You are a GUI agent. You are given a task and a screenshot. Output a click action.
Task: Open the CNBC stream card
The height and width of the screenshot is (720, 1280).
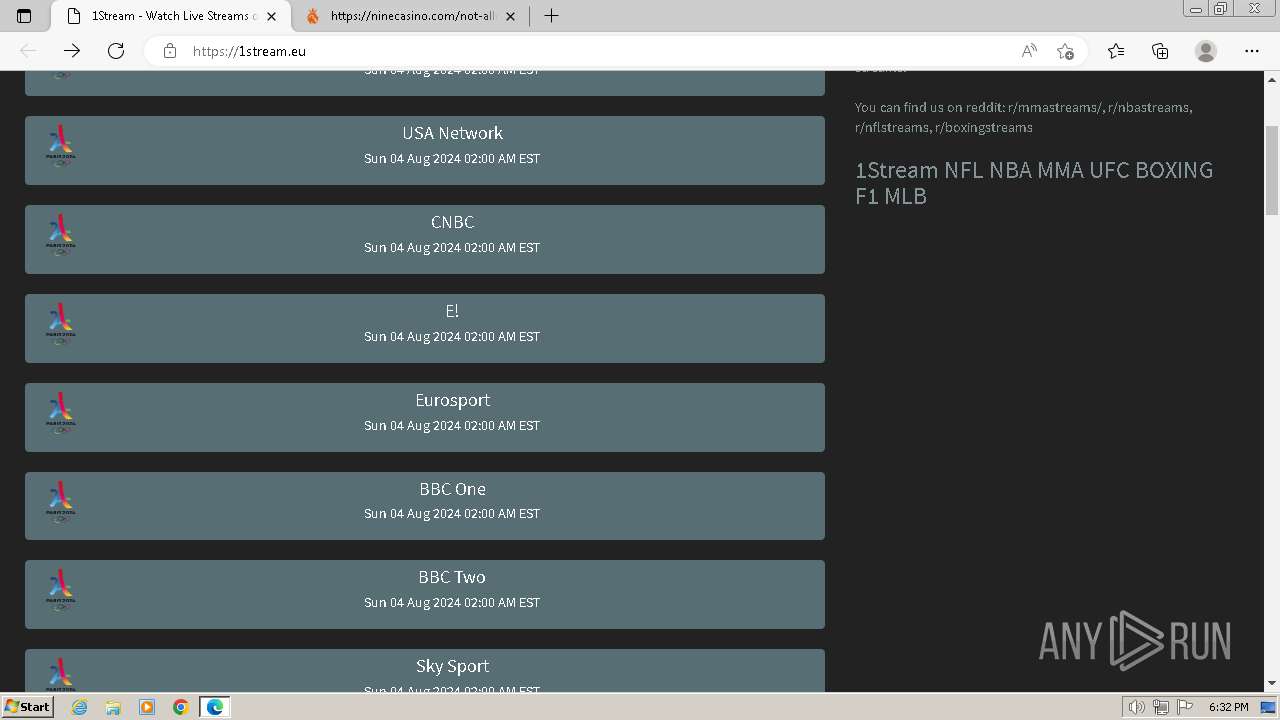(425, 239)
